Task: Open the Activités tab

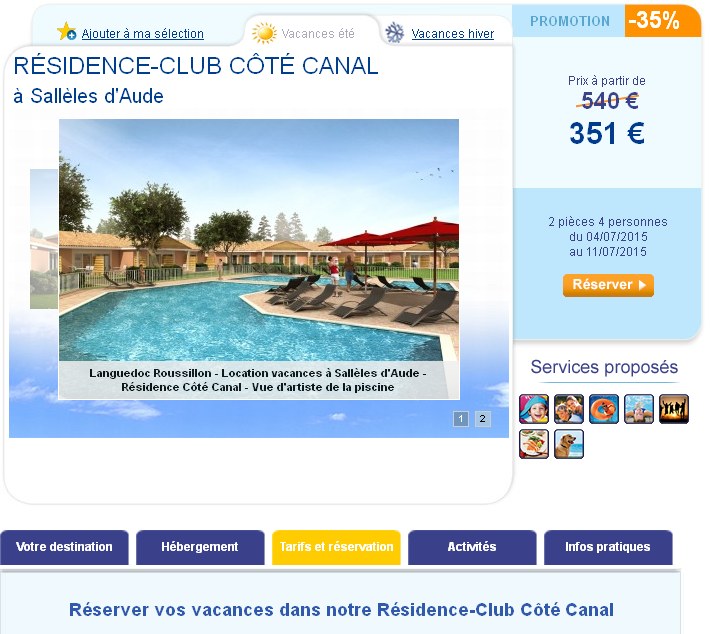Action: click(x=472, y=547)
